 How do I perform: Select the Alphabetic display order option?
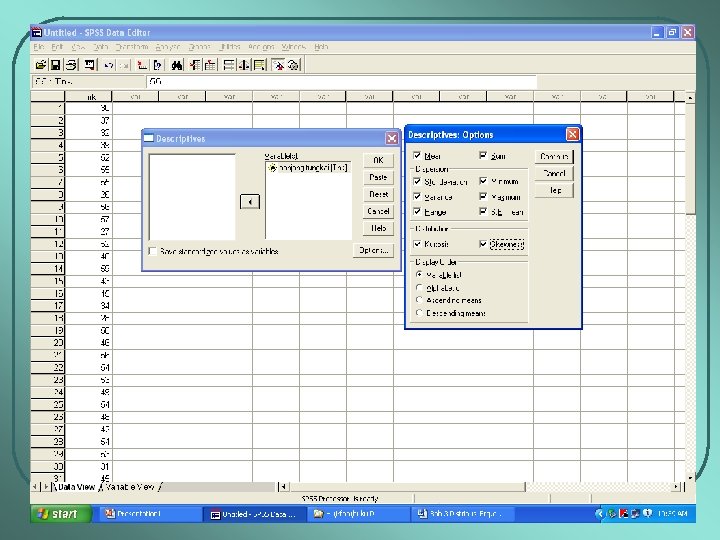click(x=418, y=287)
